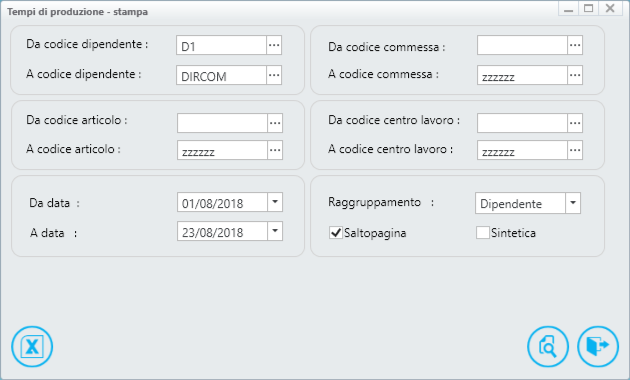Screen dimensions: 630x380
Task: Expand the 'A data' date picker arrow
Action: pos(275,231)
